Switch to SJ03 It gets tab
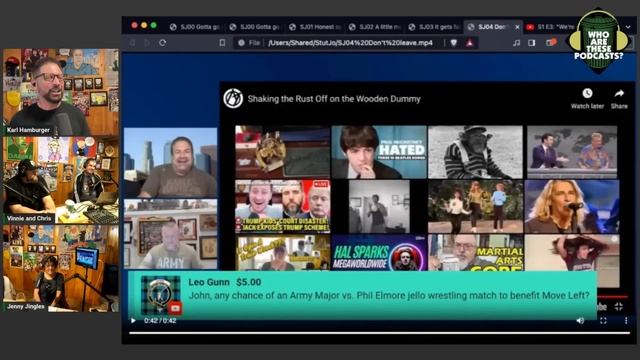The image size is (640, 360). 433,27
